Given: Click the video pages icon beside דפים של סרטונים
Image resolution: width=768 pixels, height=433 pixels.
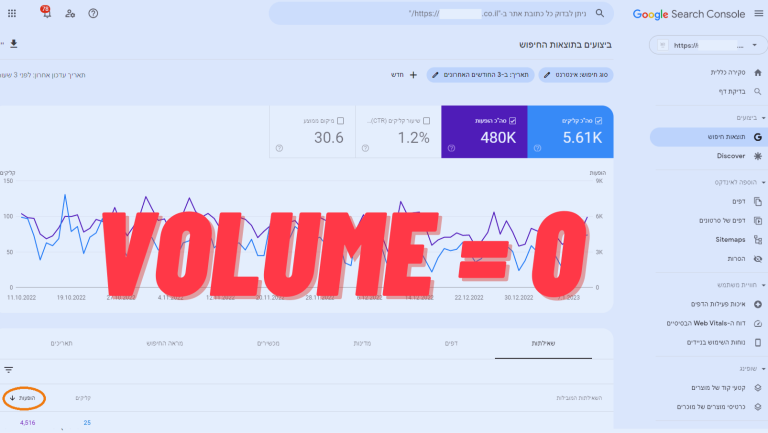Looking at the screenshot, I should pyautogui.click(x=758, y=220).
